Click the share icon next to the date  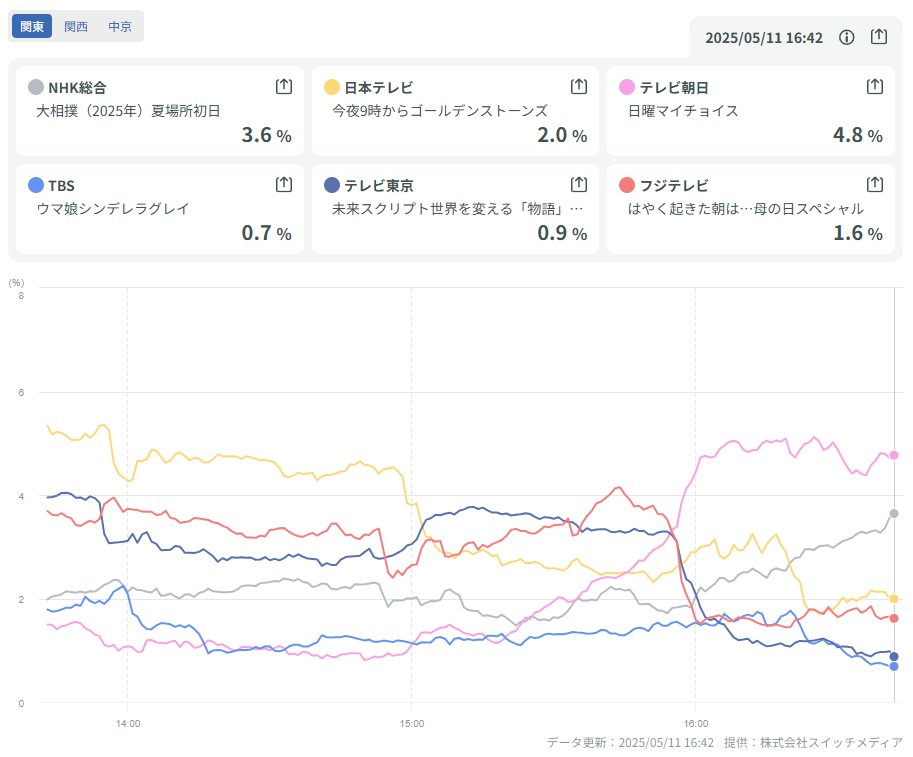click(x=879, y=37)
